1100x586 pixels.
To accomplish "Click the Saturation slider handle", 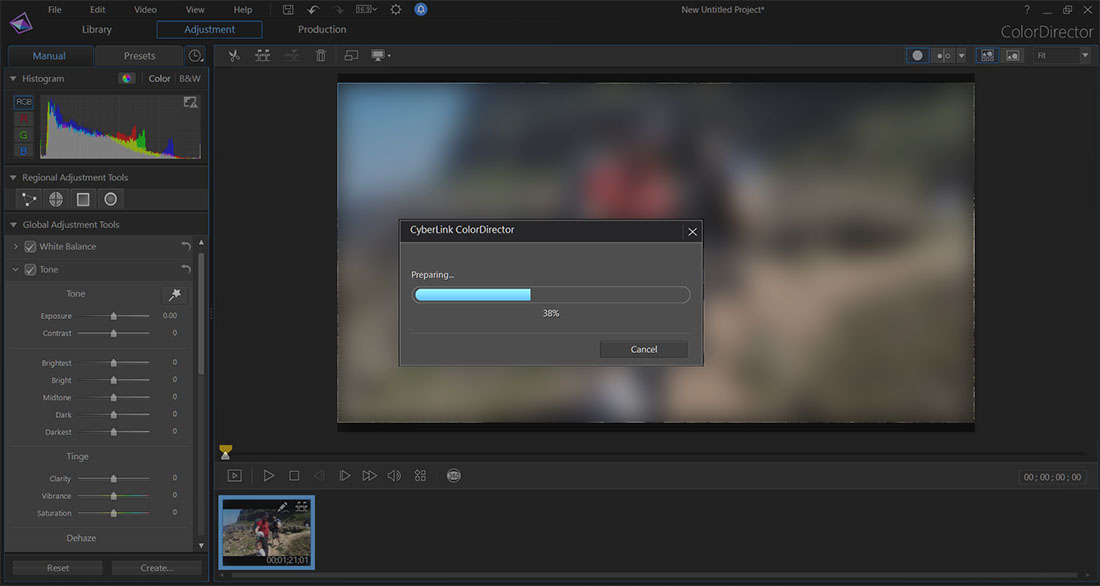I will pos(114,514).
